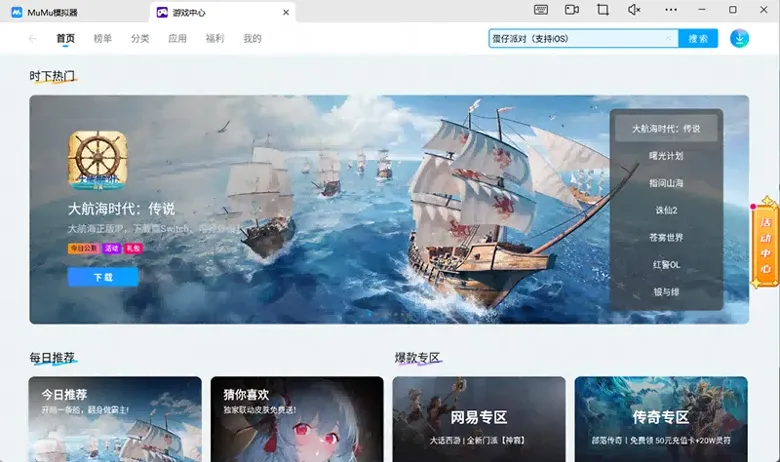Open the hamburger menu in title bar
Image resolution: width=780 pixels, height=462 pixels.
click(x=672, y=10)
